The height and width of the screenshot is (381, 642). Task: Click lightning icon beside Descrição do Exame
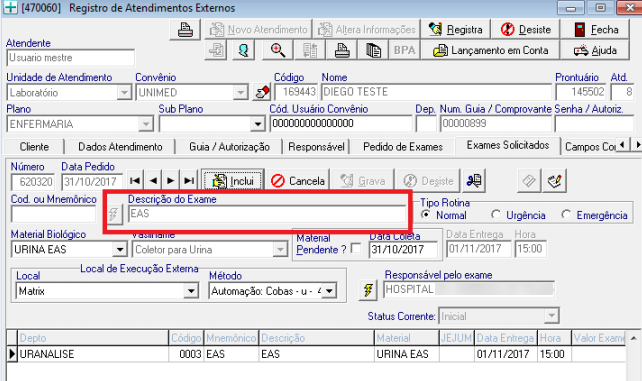tap(114, 214)
